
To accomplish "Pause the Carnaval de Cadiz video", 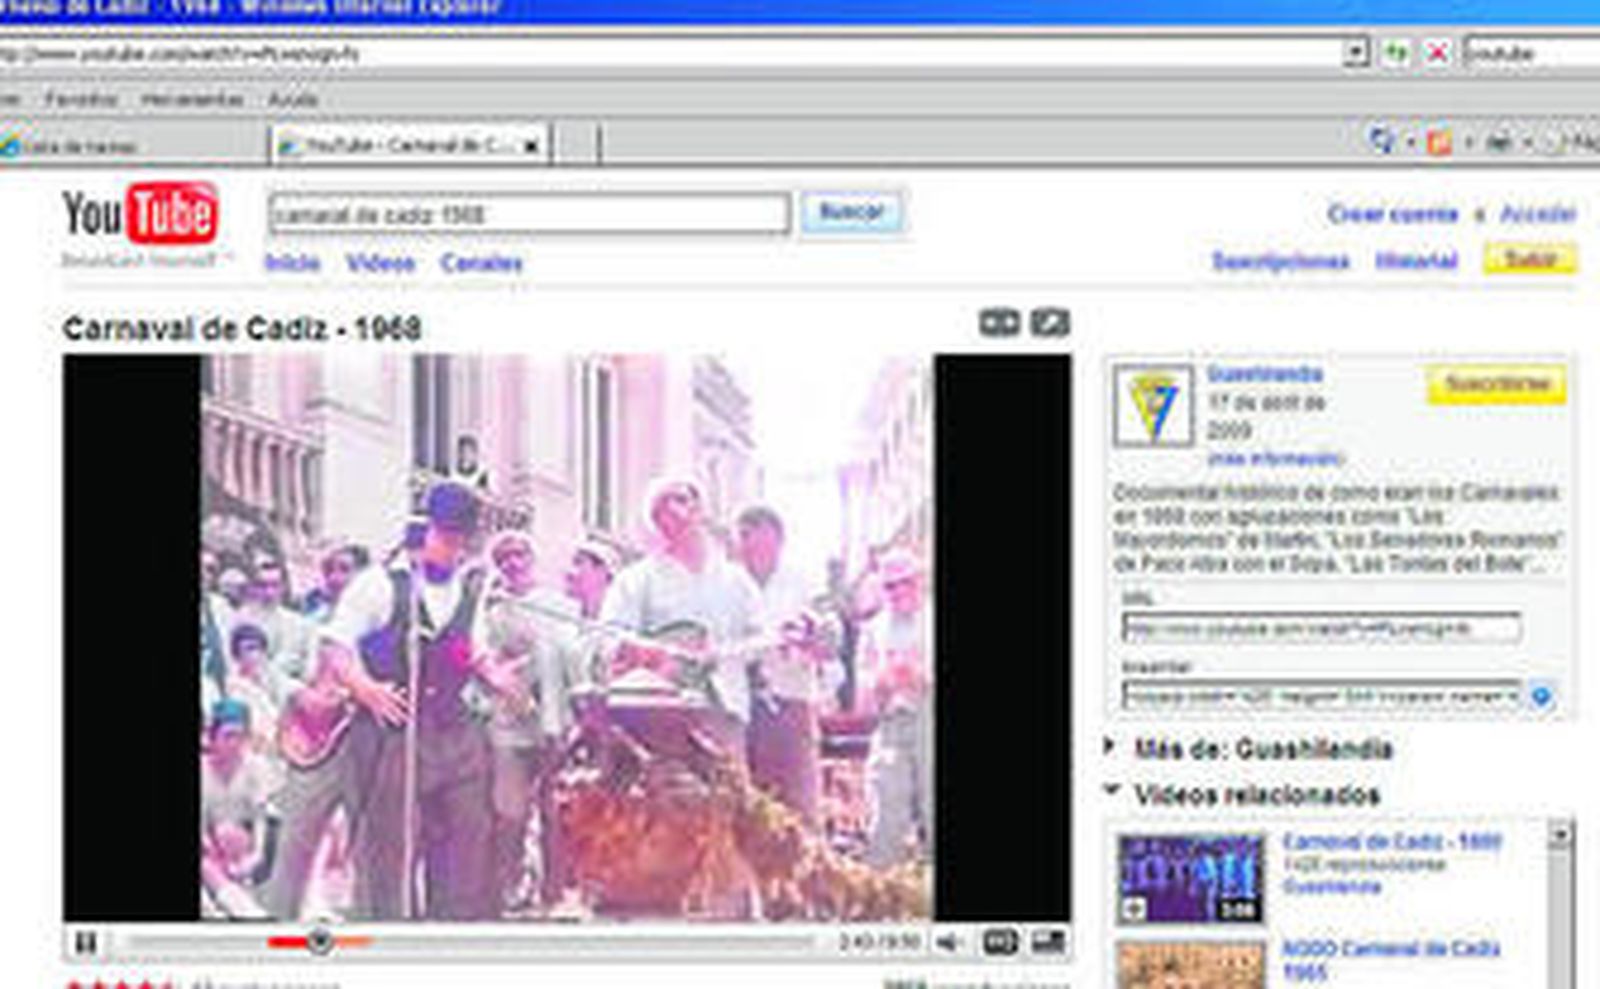I will 86,942.
